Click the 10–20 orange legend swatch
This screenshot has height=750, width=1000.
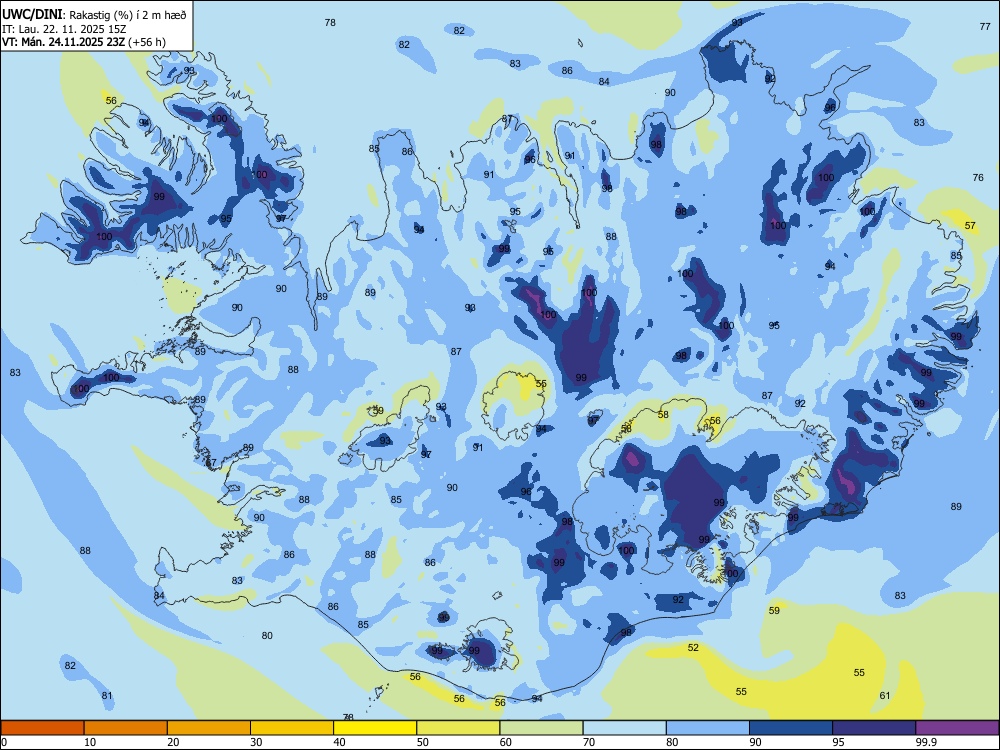pyautogui.click(x=126, y=728)
